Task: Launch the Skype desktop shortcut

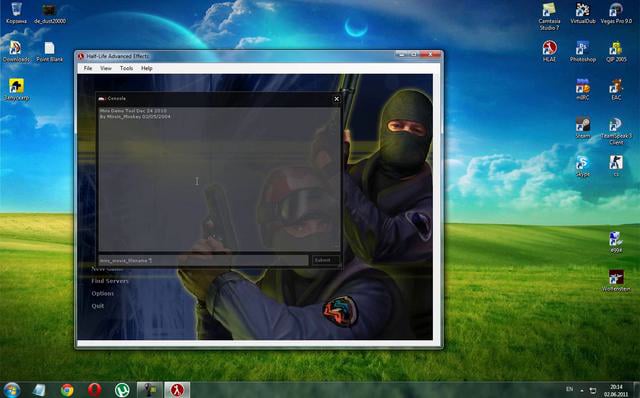Action: point(582,166)
